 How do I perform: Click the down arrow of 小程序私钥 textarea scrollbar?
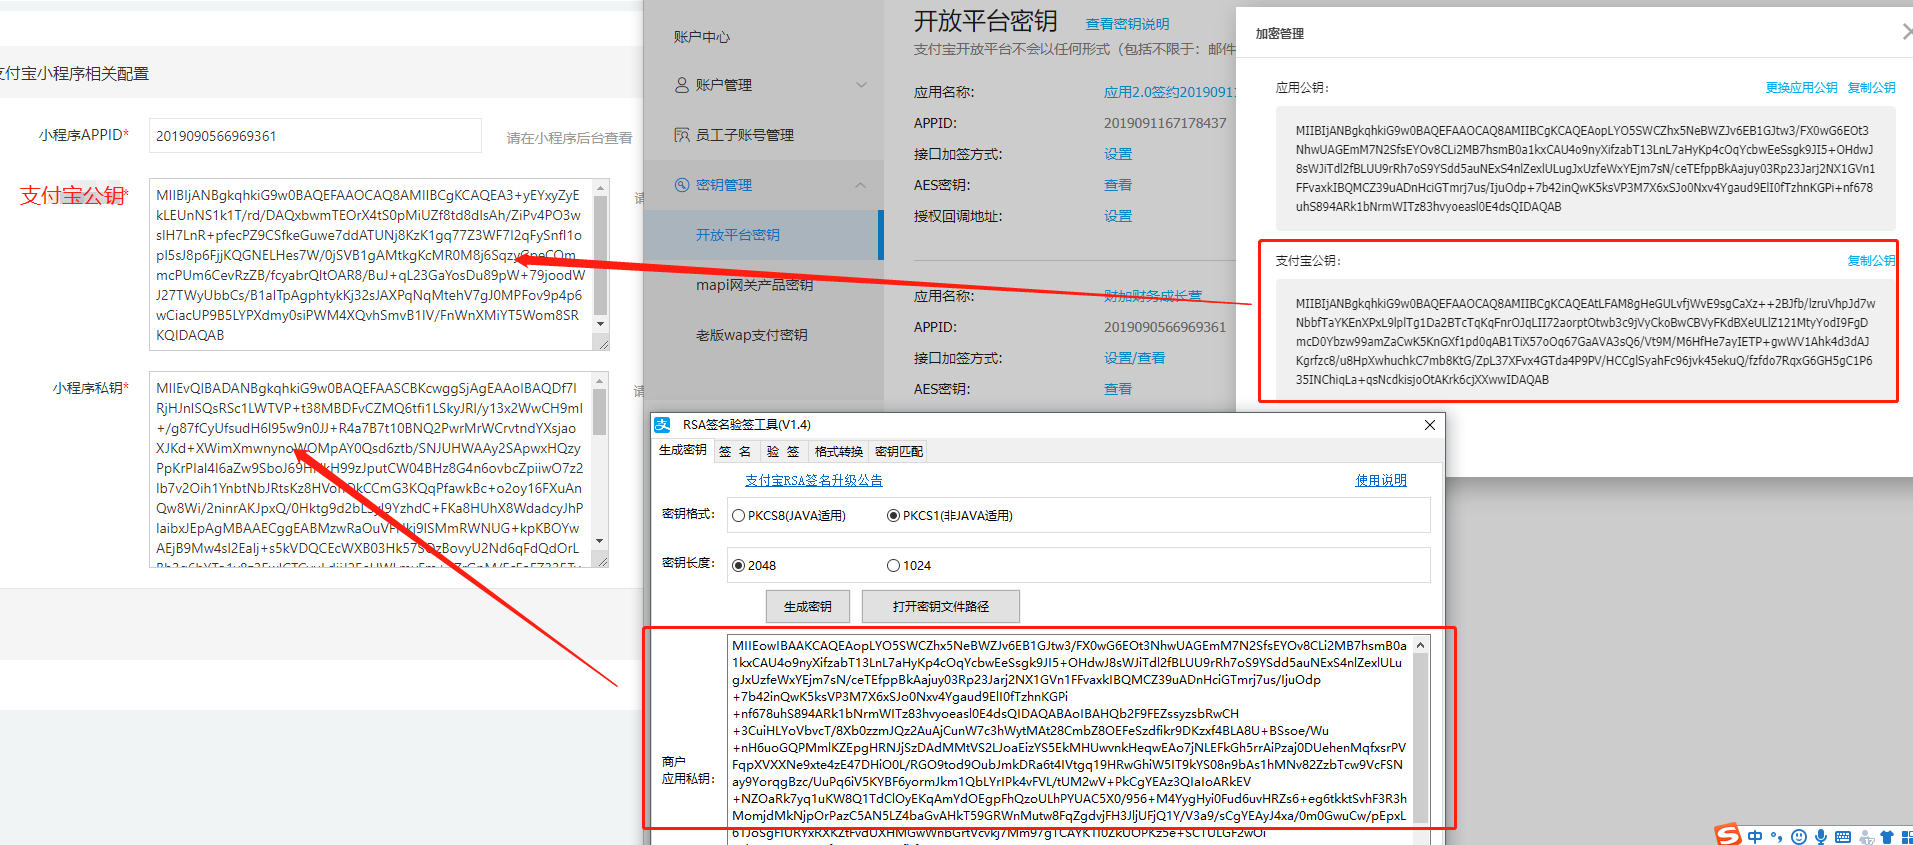pyautogui.click(x=601, y=541)
